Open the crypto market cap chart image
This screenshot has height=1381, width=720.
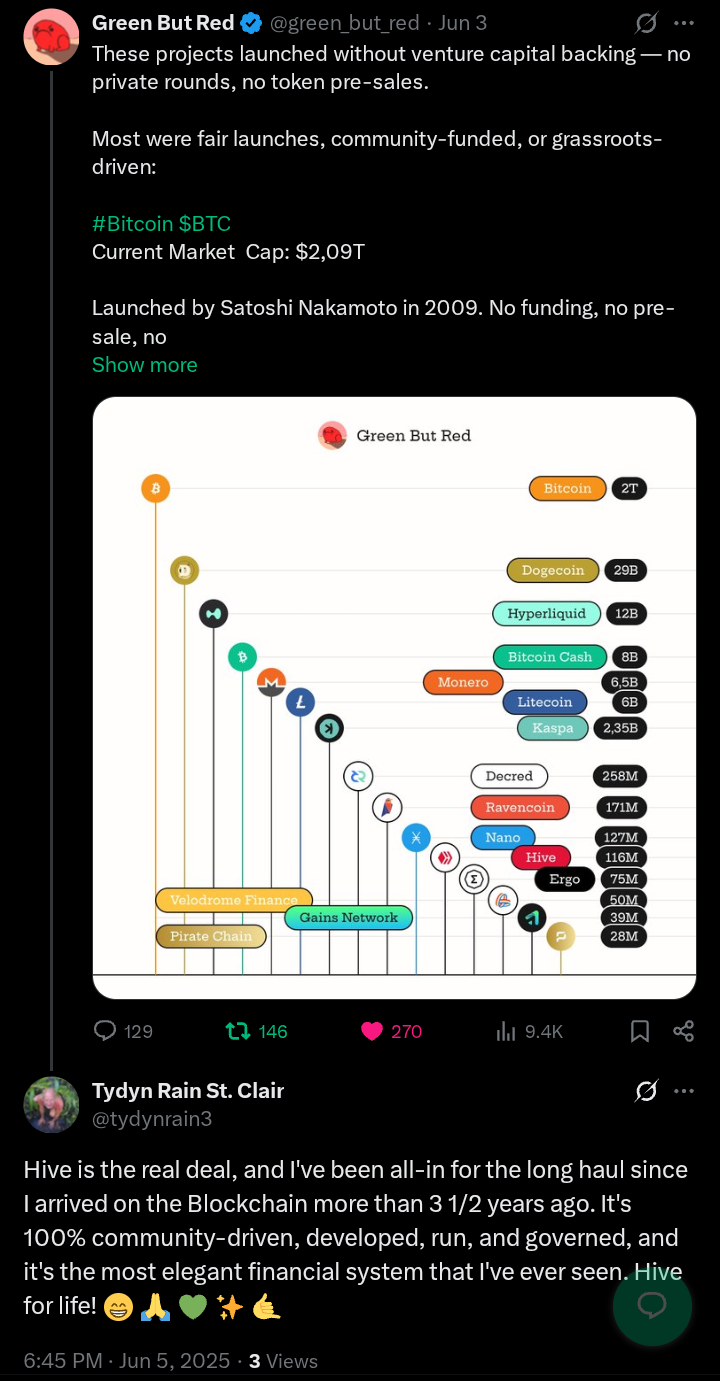coord(394,698)
